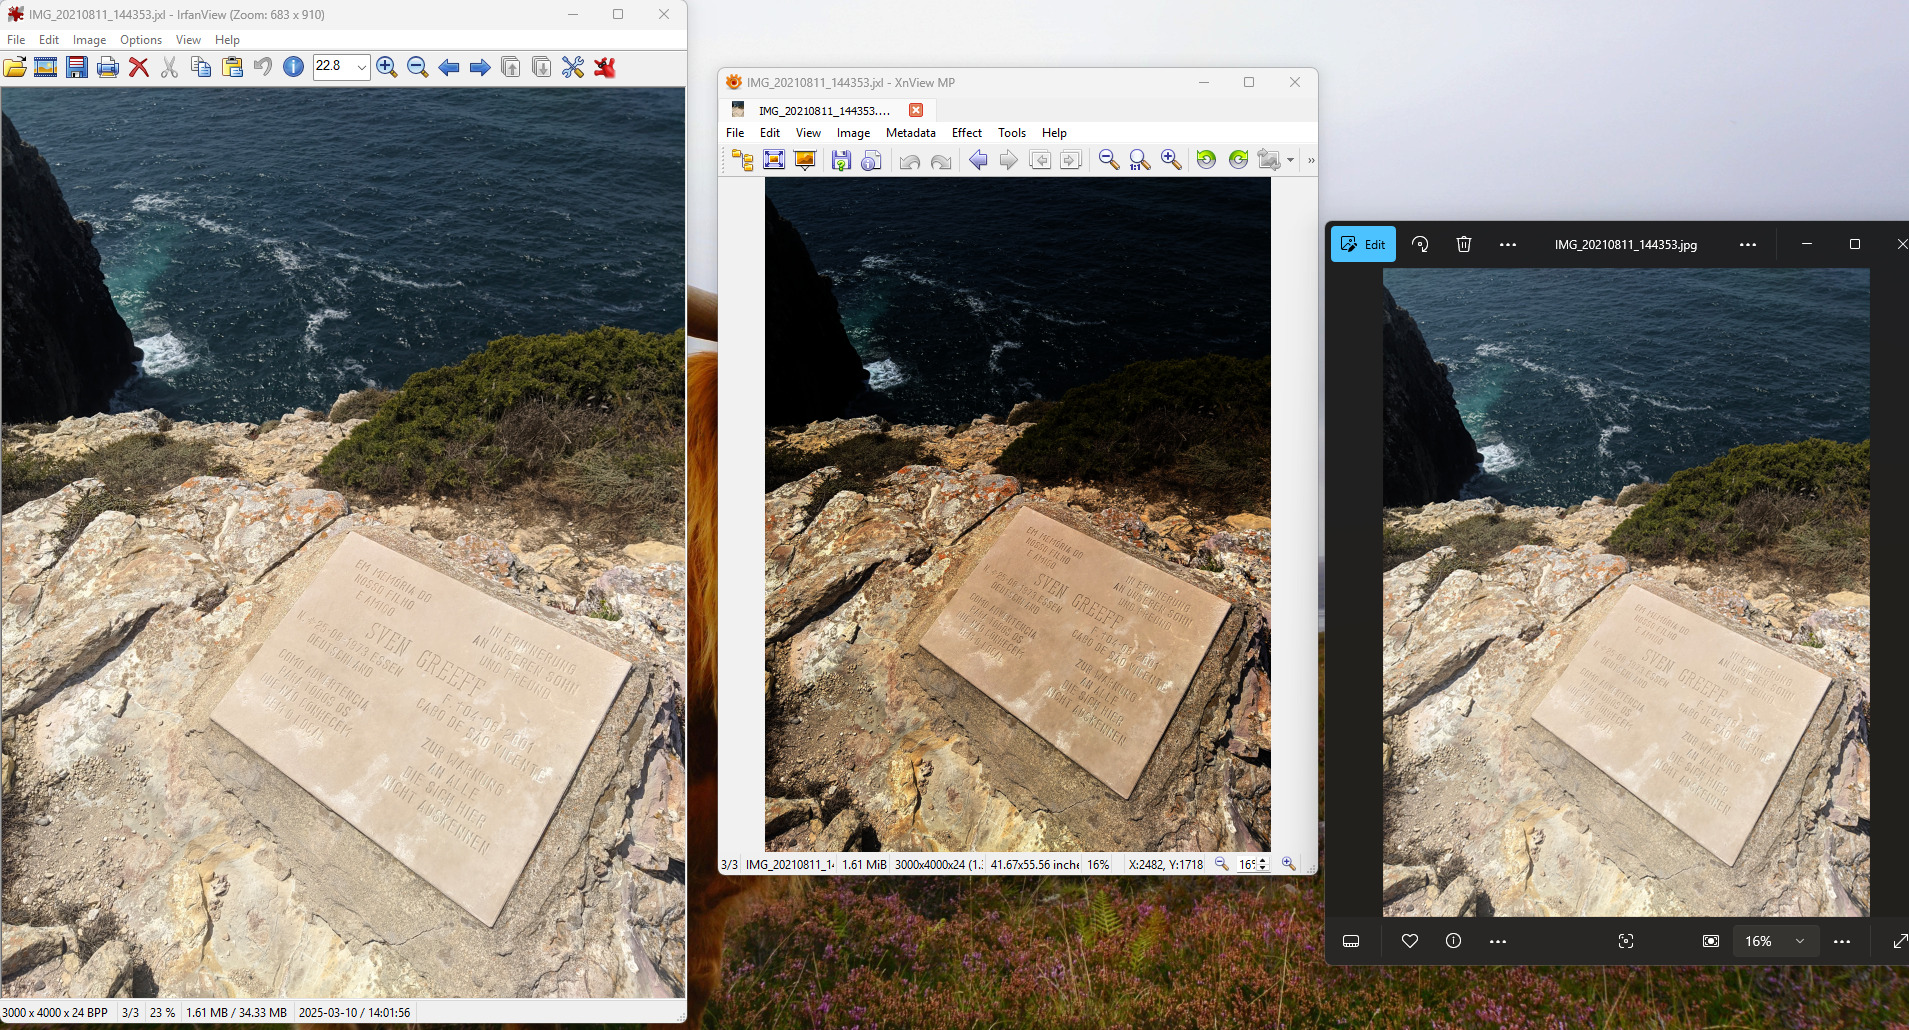Viewport: 1909px width, 1030px height.
Task: Click fit to window icon in Photos app
Action: pos(1711,941)
